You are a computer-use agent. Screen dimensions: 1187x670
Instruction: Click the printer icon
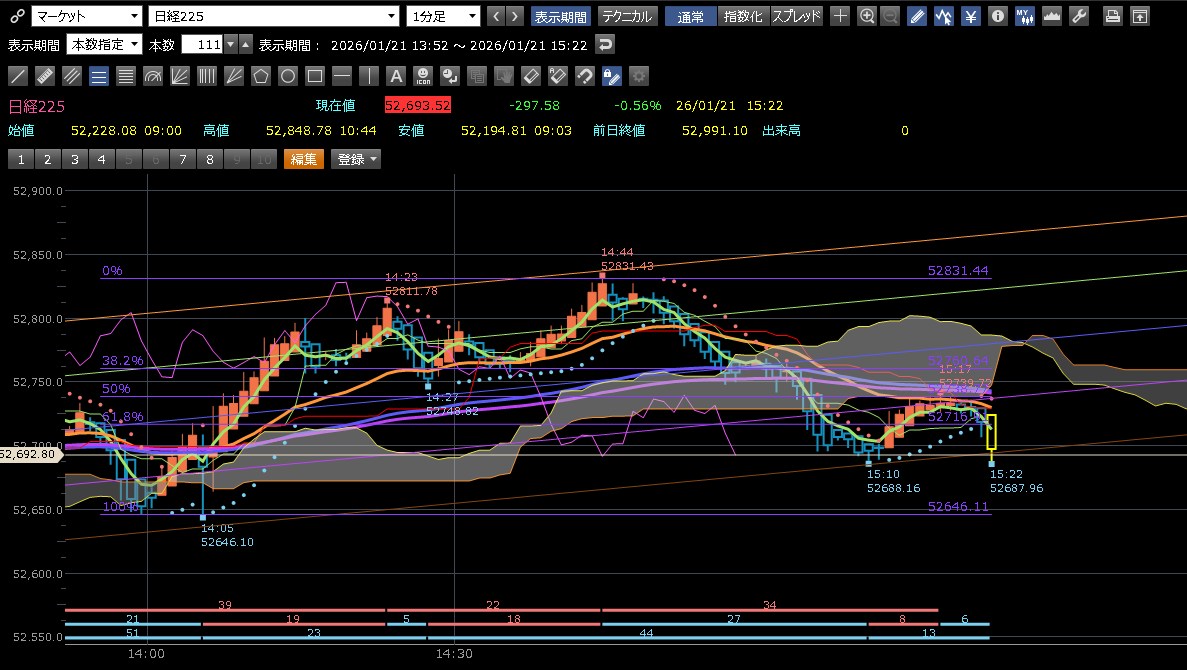[1112, 16]
